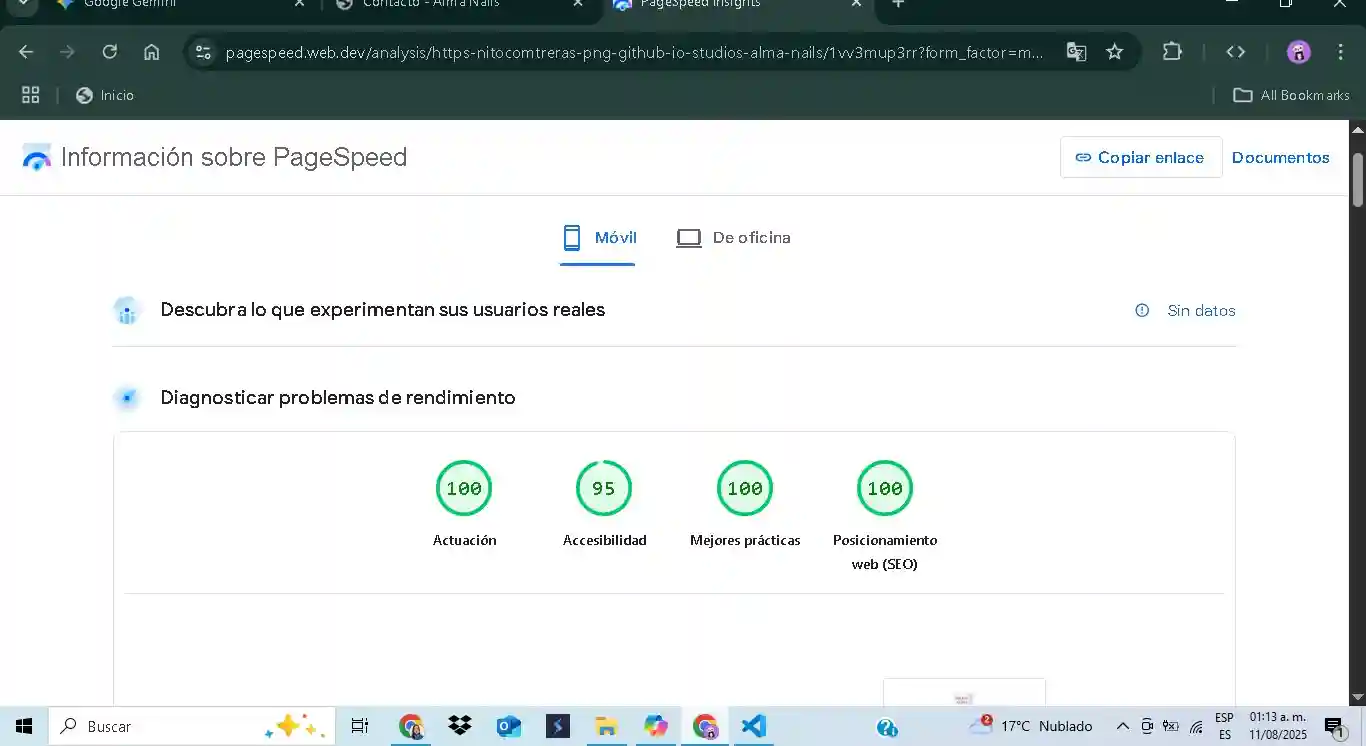The height and width of the screenshot is (746, 1366).
Task: Click the address bar URL
Action: pyautogui.click(x=635, y=52)
